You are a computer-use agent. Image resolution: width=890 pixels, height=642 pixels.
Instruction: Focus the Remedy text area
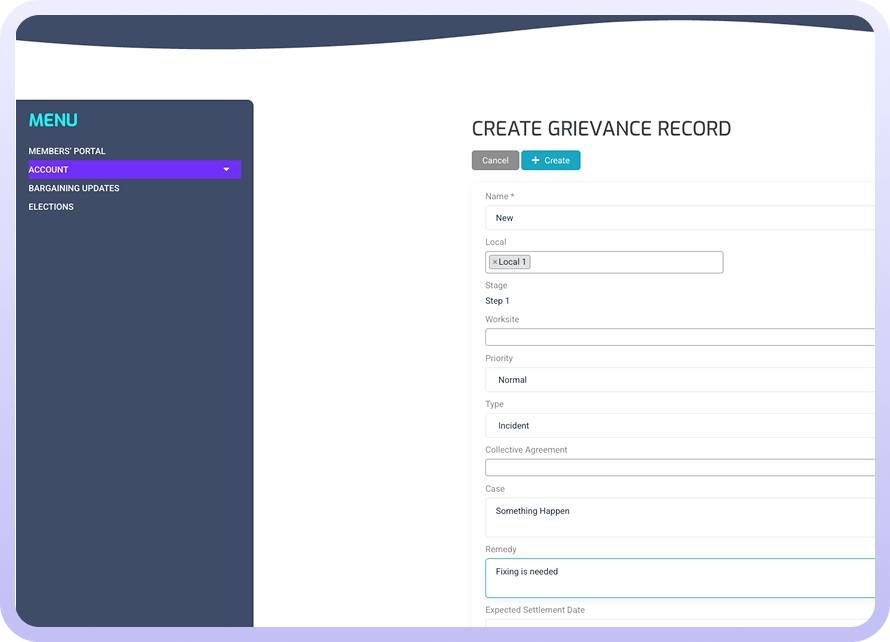(x=680, y=578)
